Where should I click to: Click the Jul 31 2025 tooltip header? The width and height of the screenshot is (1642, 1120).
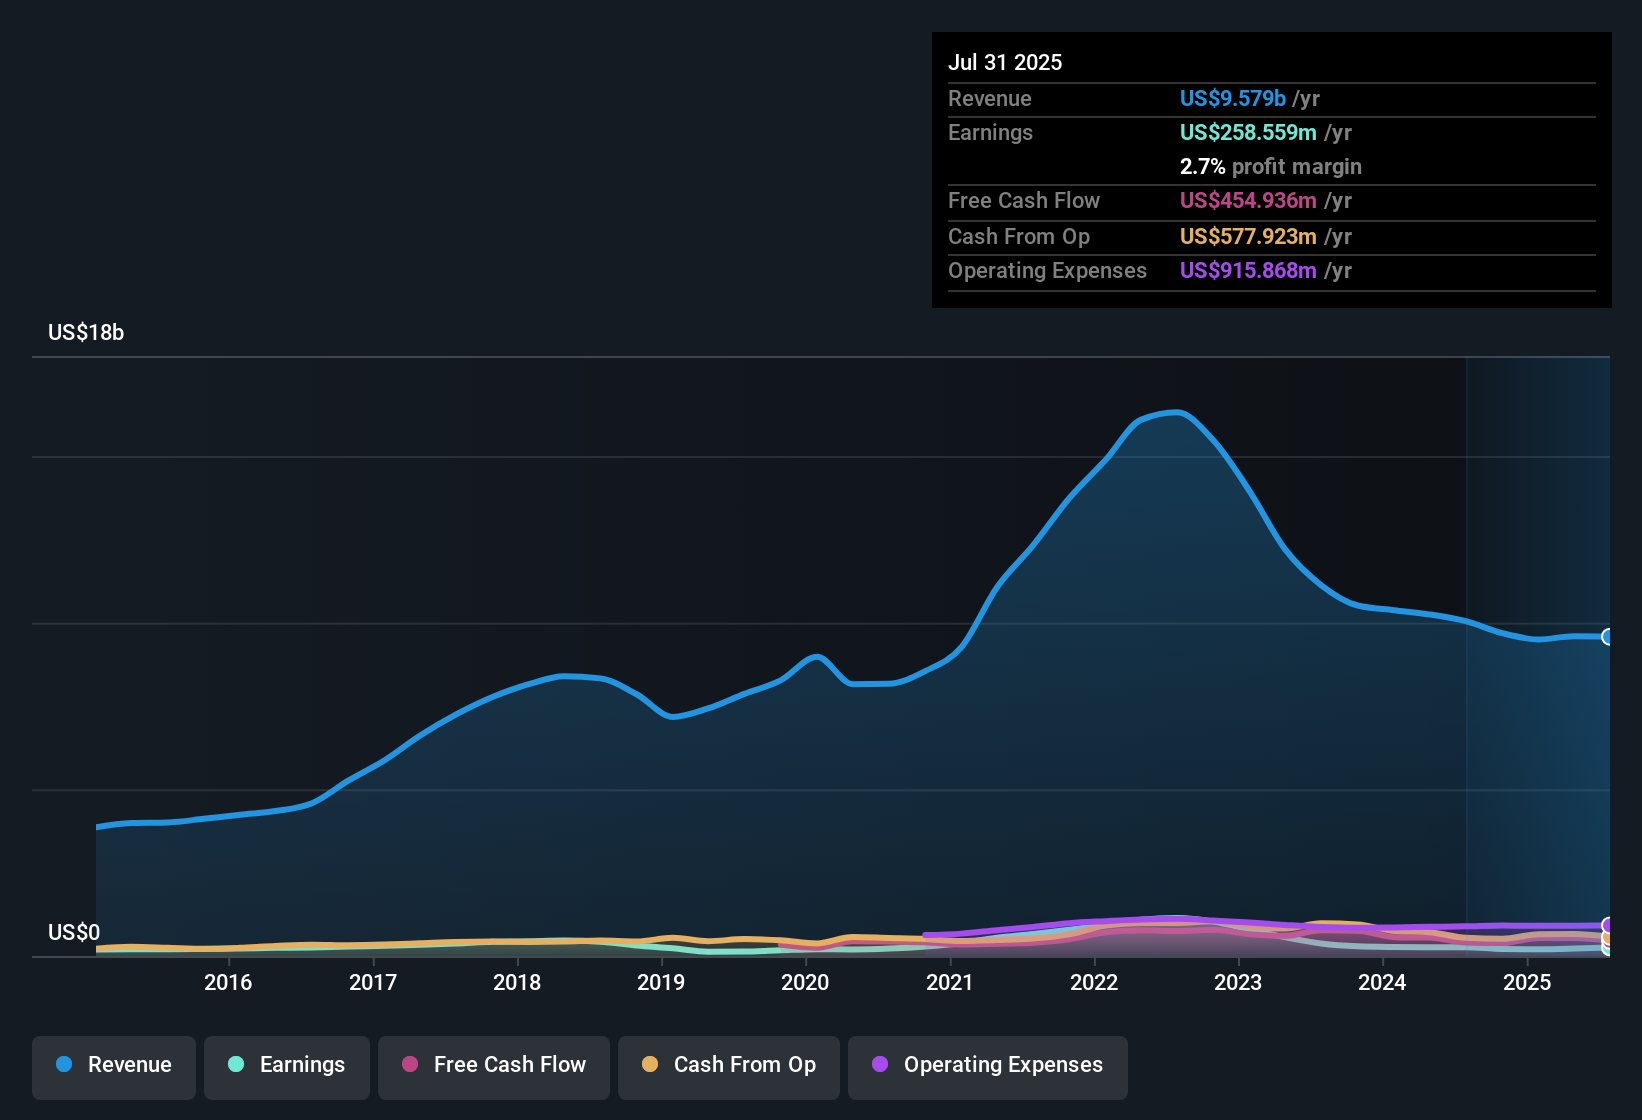[1005, 62]
